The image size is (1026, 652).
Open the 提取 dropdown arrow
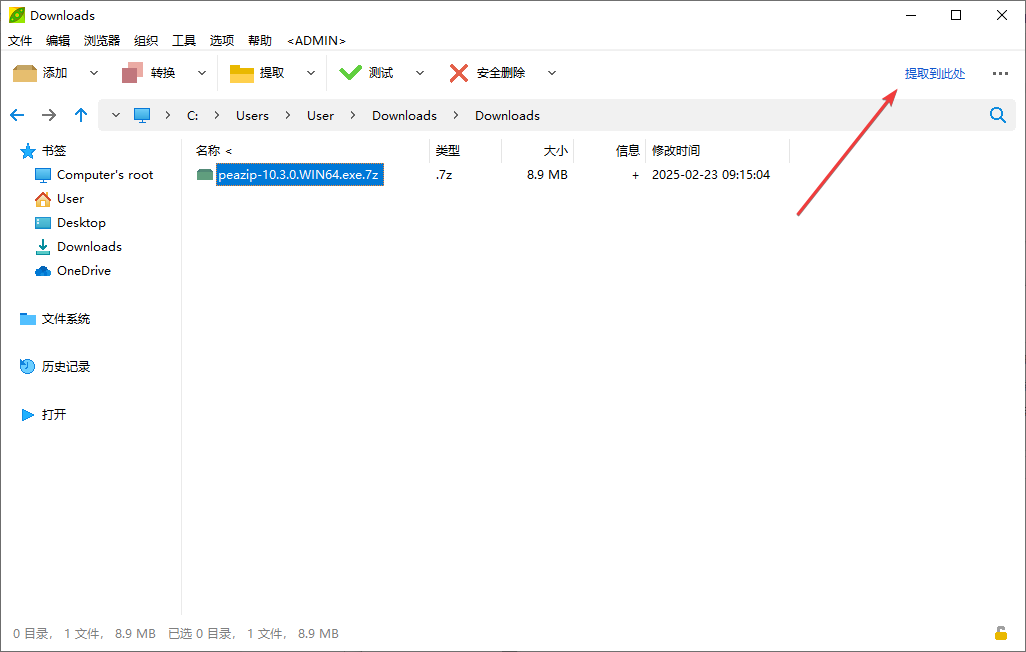point(310,72)
